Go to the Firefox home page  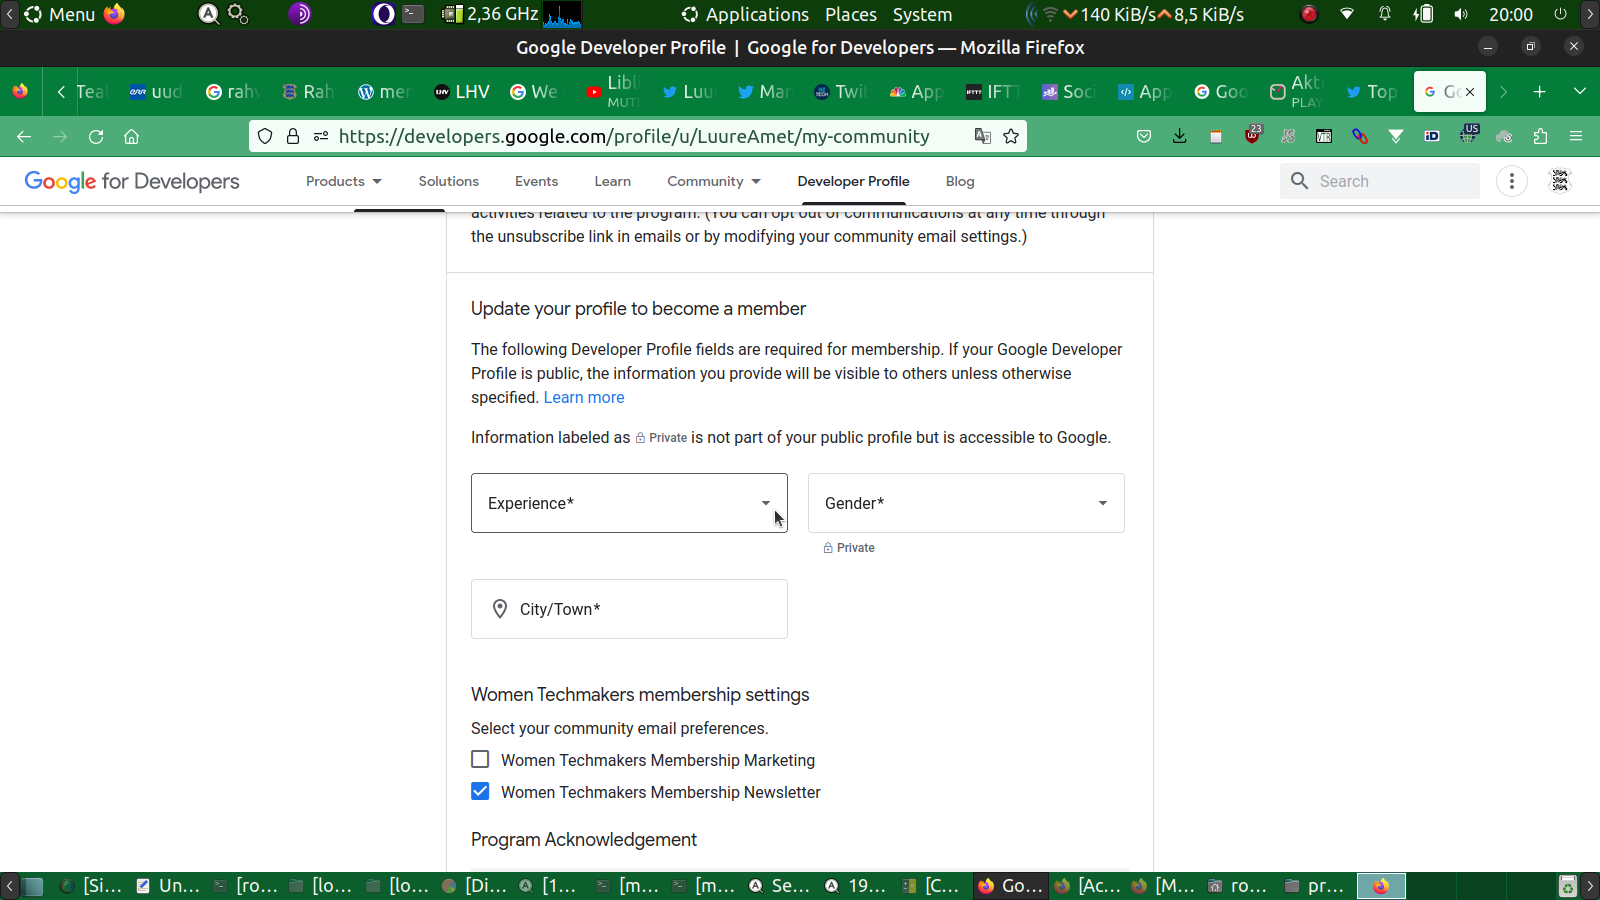coord(131,136)
